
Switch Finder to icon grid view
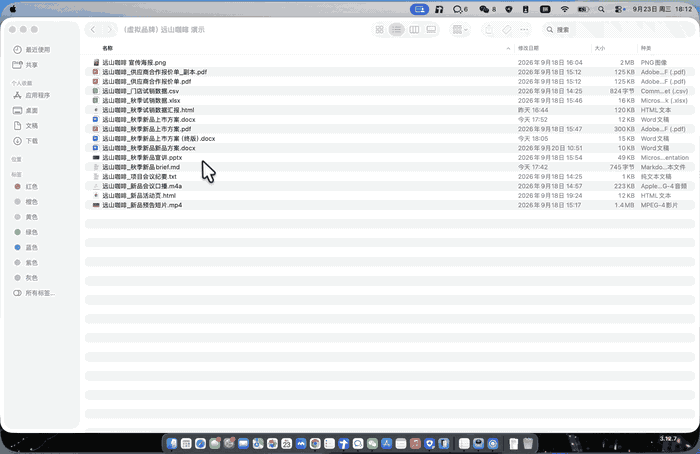[x=379, y=29]
